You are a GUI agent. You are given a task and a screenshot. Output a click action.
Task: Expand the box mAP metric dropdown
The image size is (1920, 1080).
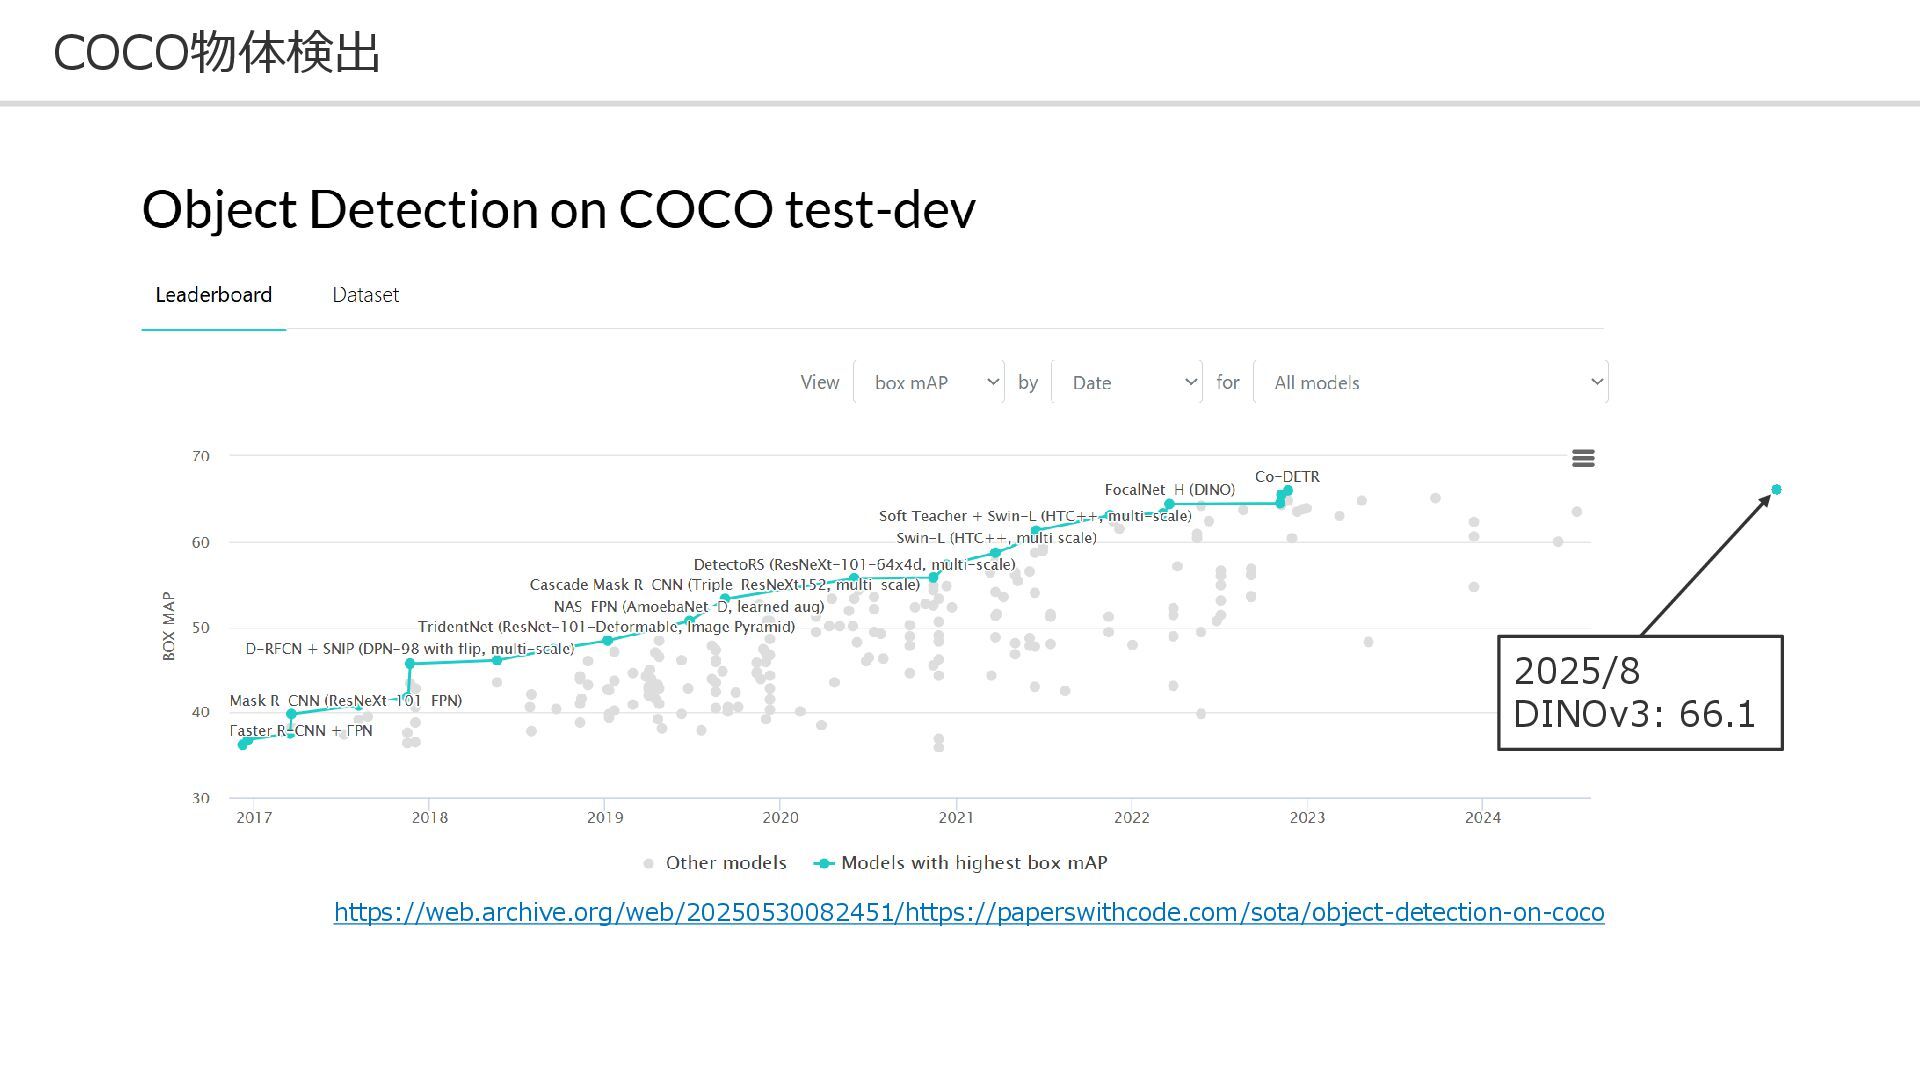928,382
